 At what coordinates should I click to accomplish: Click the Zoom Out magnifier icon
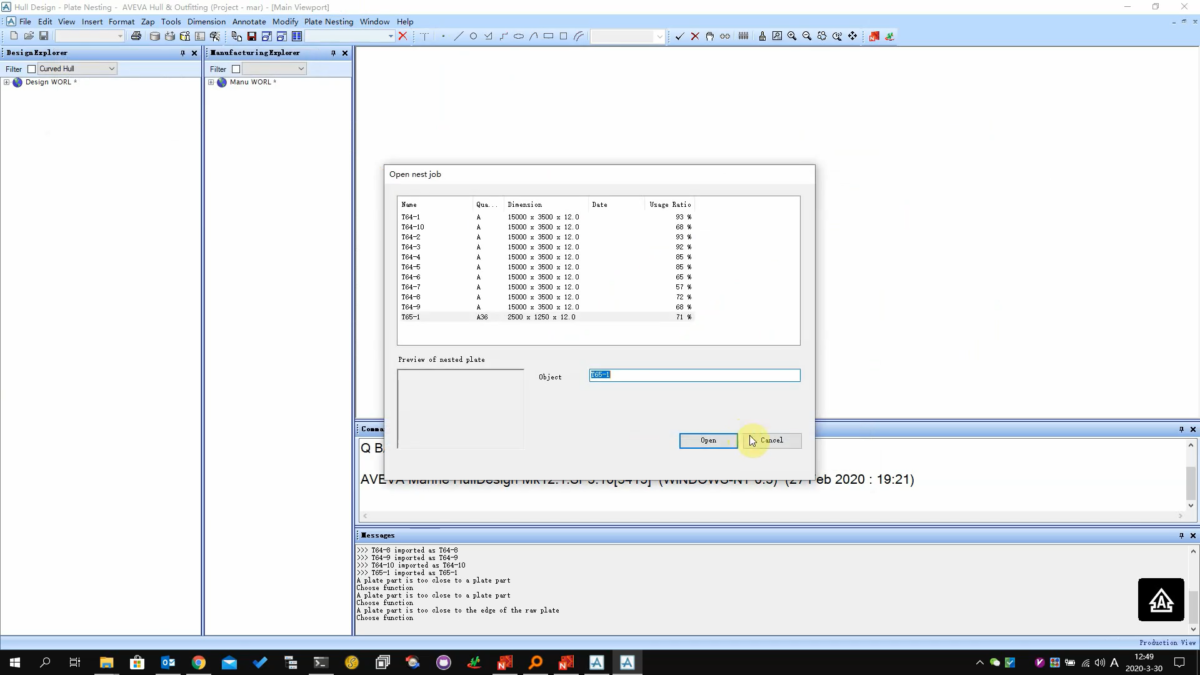(x=806, y=36)
